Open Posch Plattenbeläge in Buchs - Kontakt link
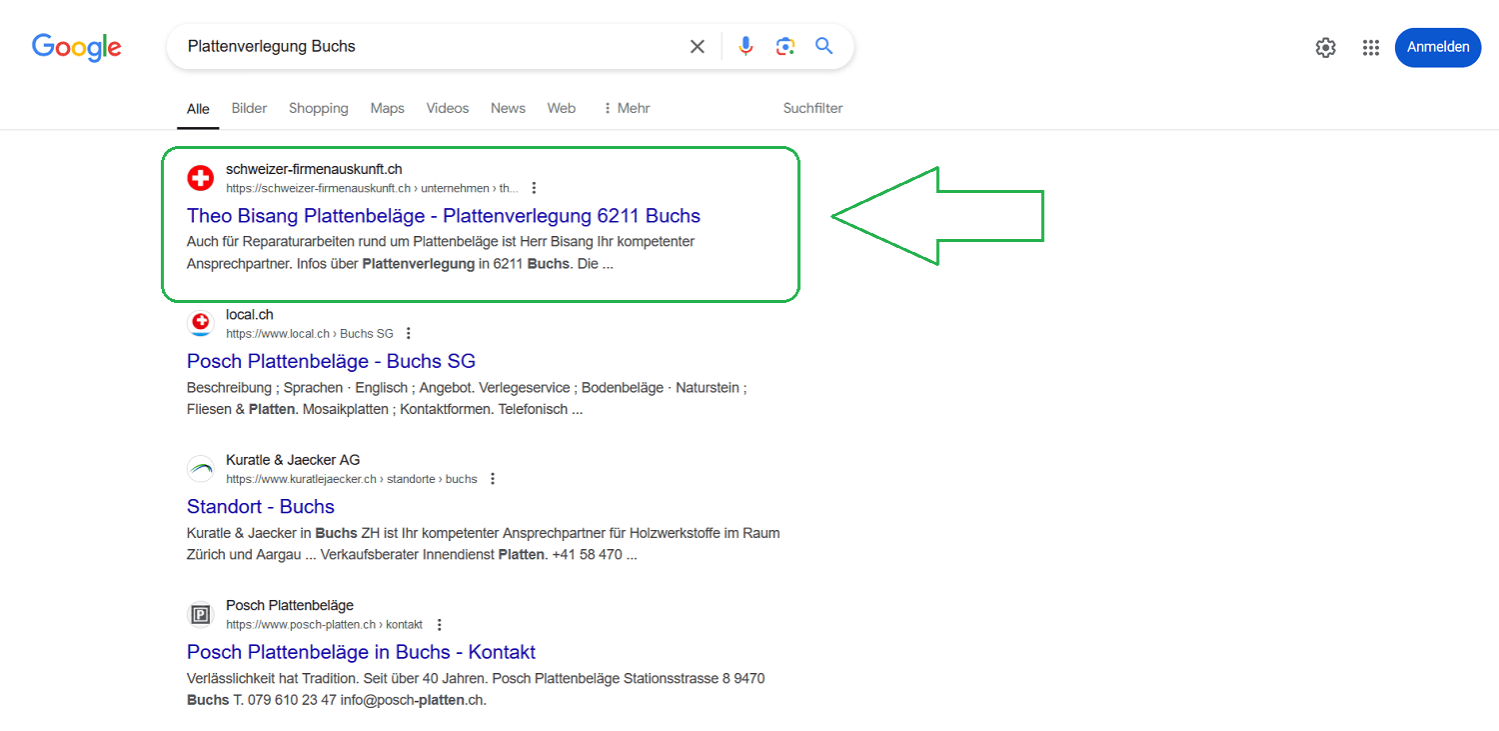 coord(361,652)
